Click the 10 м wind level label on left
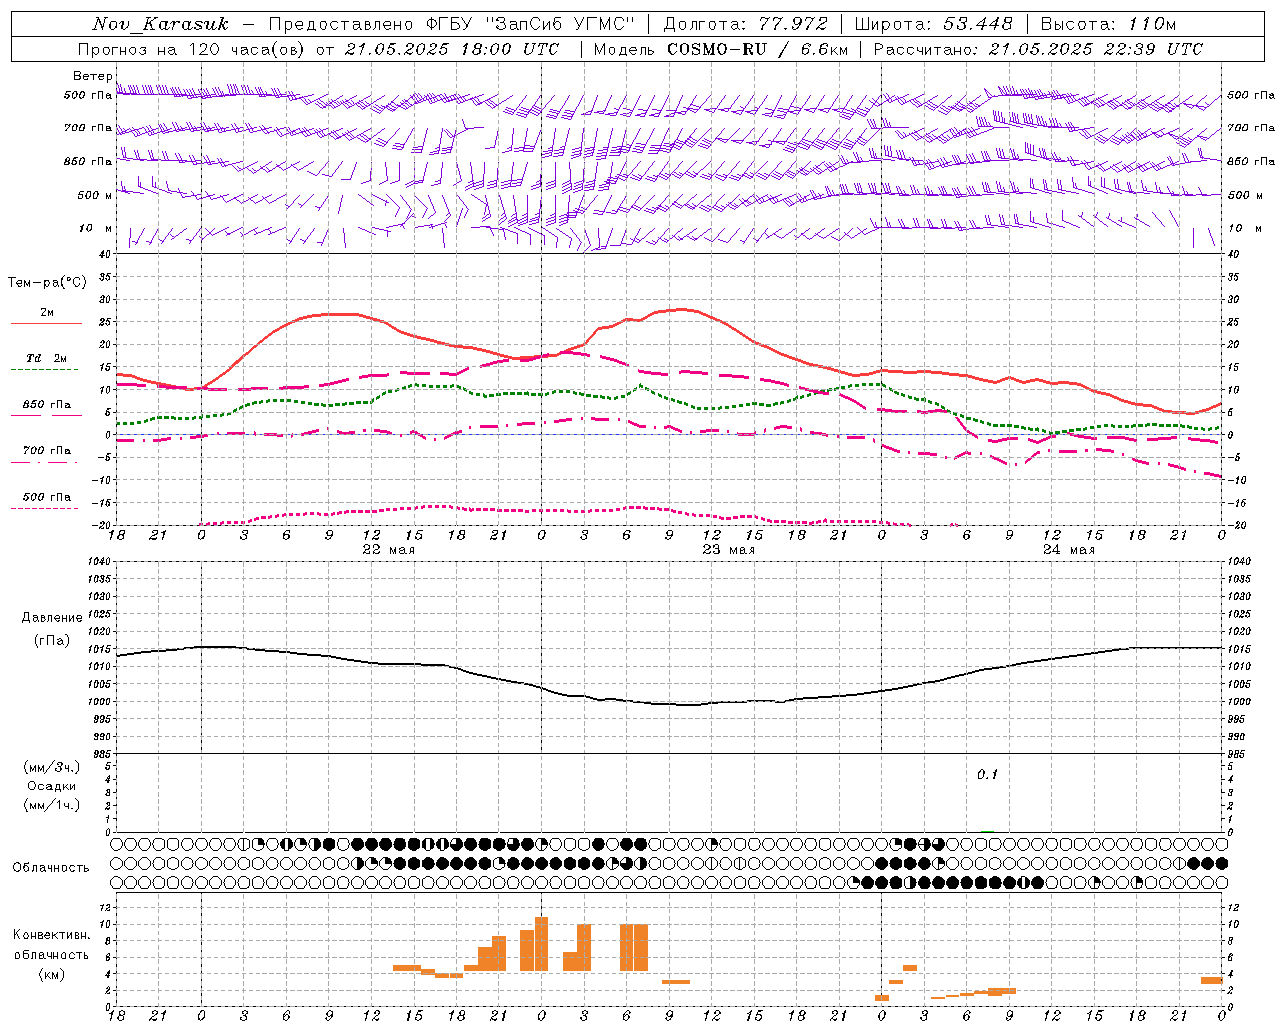Image resolution: width=1280 pixels, height=1024 pixels. (x=95, y=229)
